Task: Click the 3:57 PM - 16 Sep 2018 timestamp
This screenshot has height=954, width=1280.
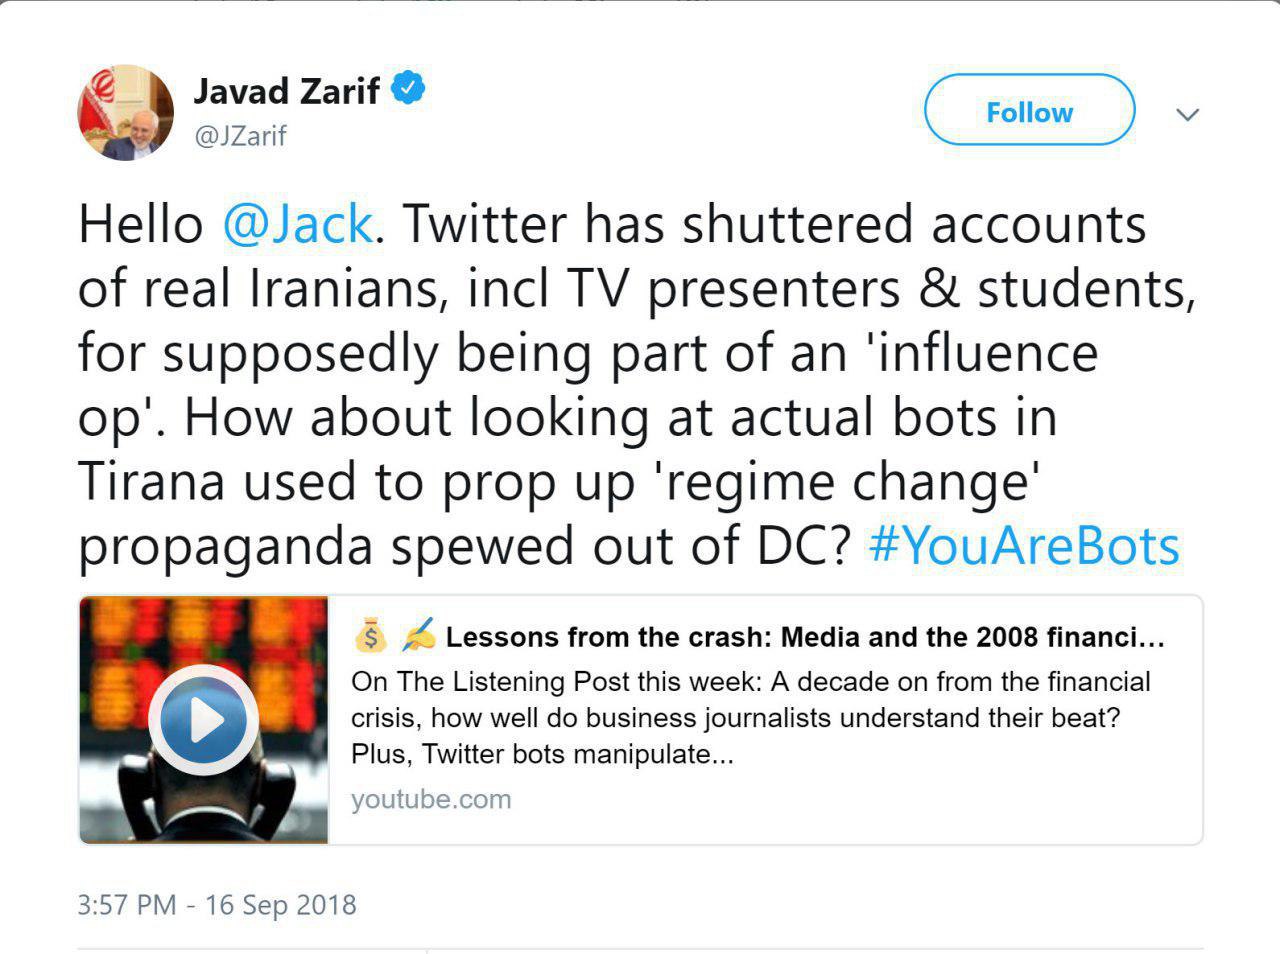Action: click(x=217, y=905)
